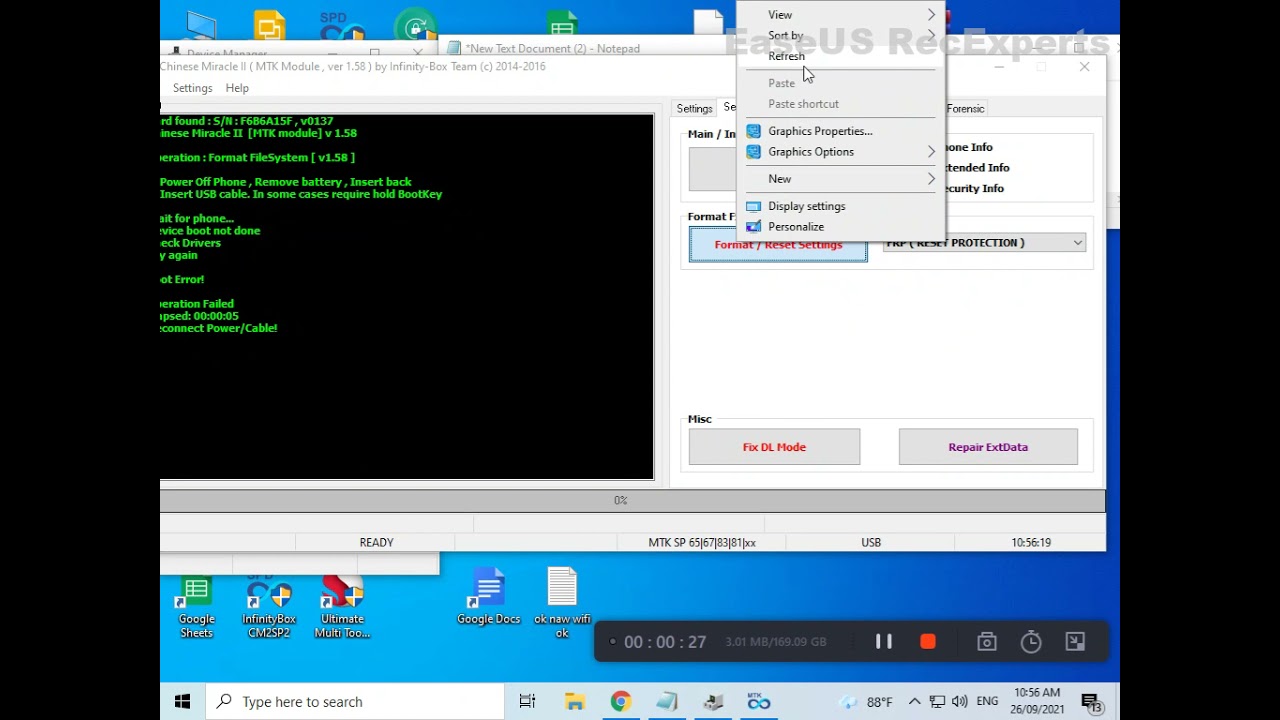Click the 'Boot Error!' line in the log
Image resolution: width=1280 pixels, height=720 pixels.
pos(182,280)
